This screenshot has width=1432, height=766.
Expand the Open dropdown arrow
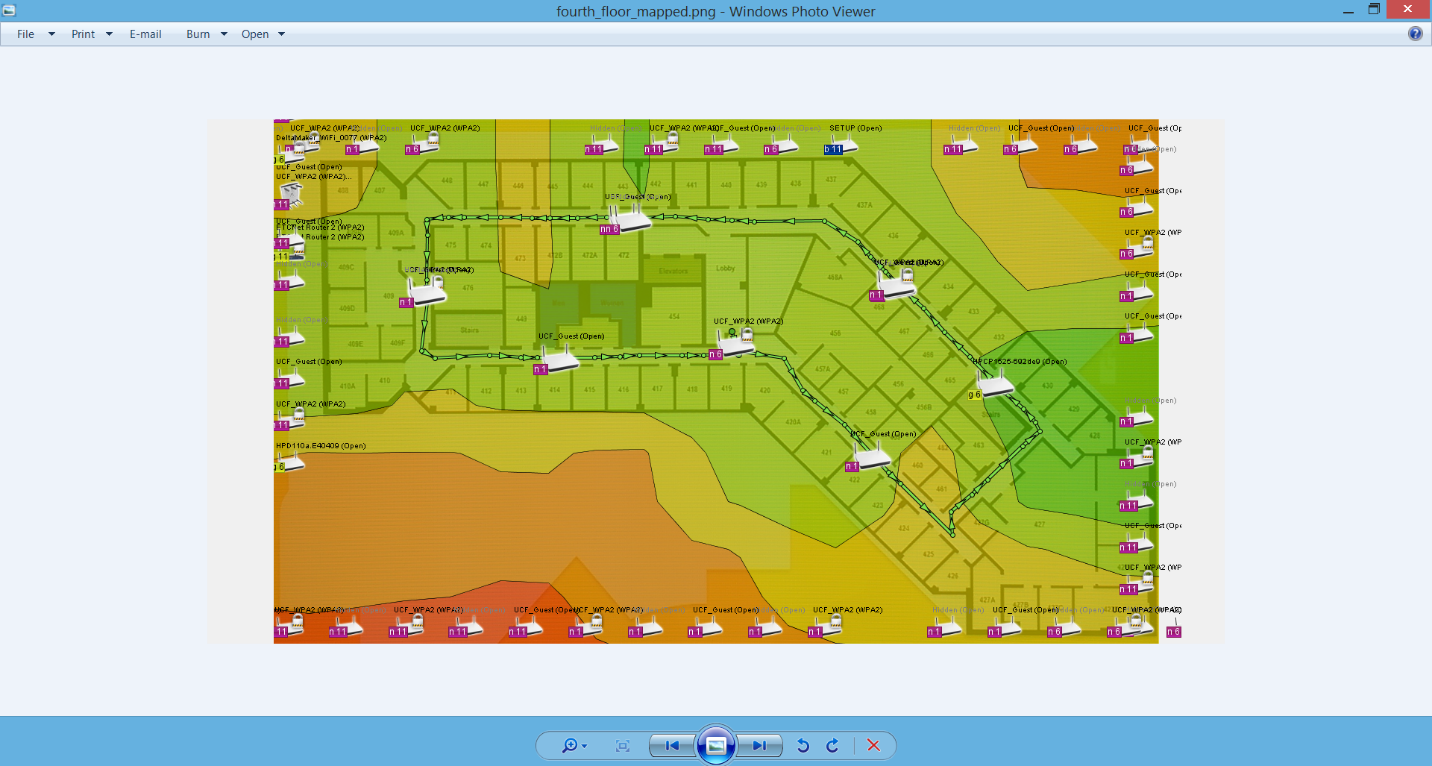click(281, 34)
